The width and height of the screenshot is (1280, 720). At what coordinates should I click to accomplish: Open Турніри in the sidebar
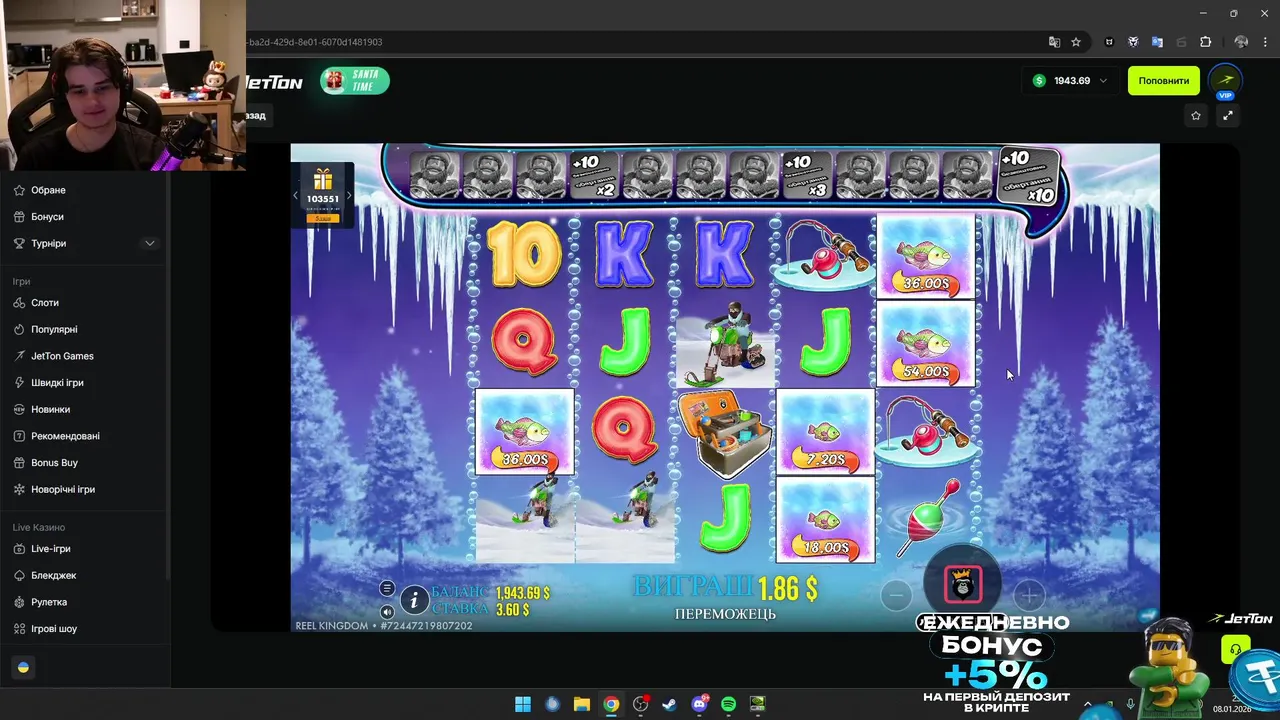pyautogui.click(x=48, y=243)
